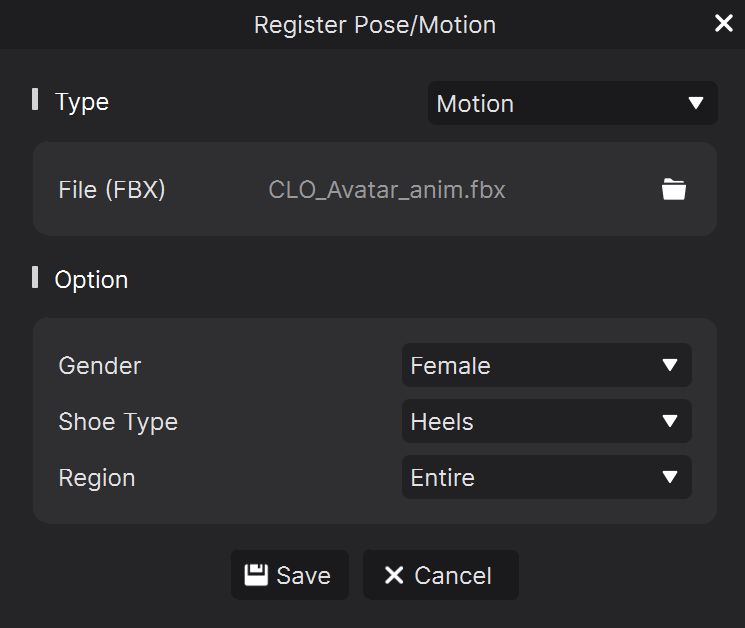The width and height of the screenshot is (745, 628).
Task: Click the Shoe Type label
Action: point(118,422)
